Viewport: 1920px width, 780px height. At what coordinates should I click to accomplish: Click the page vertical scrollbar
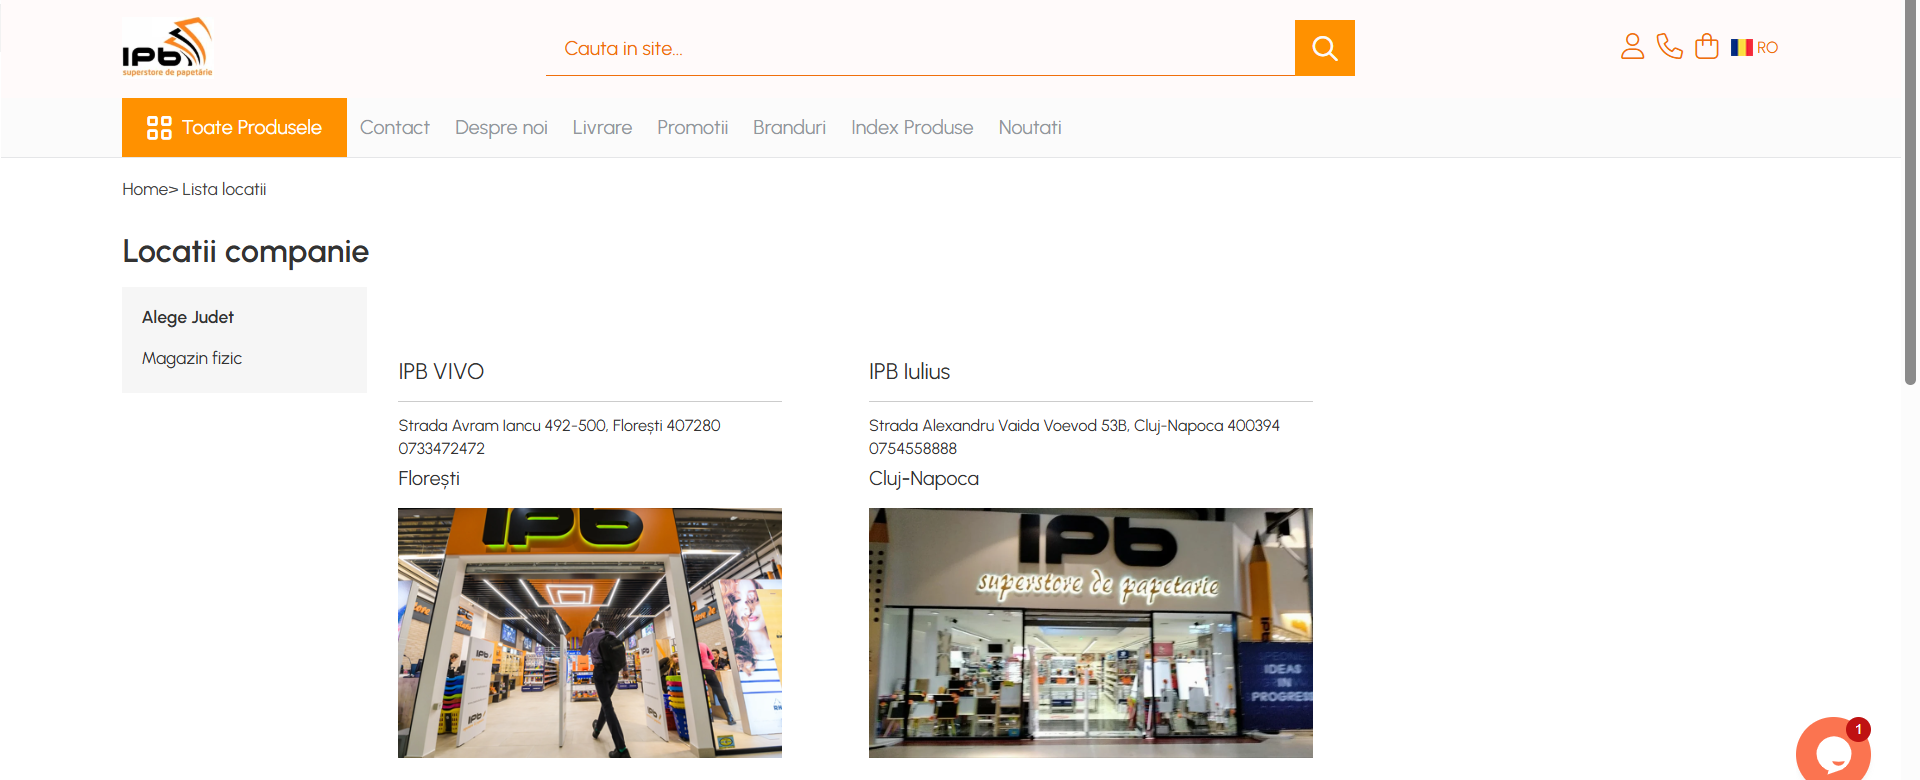click(x=1910, y=200)
